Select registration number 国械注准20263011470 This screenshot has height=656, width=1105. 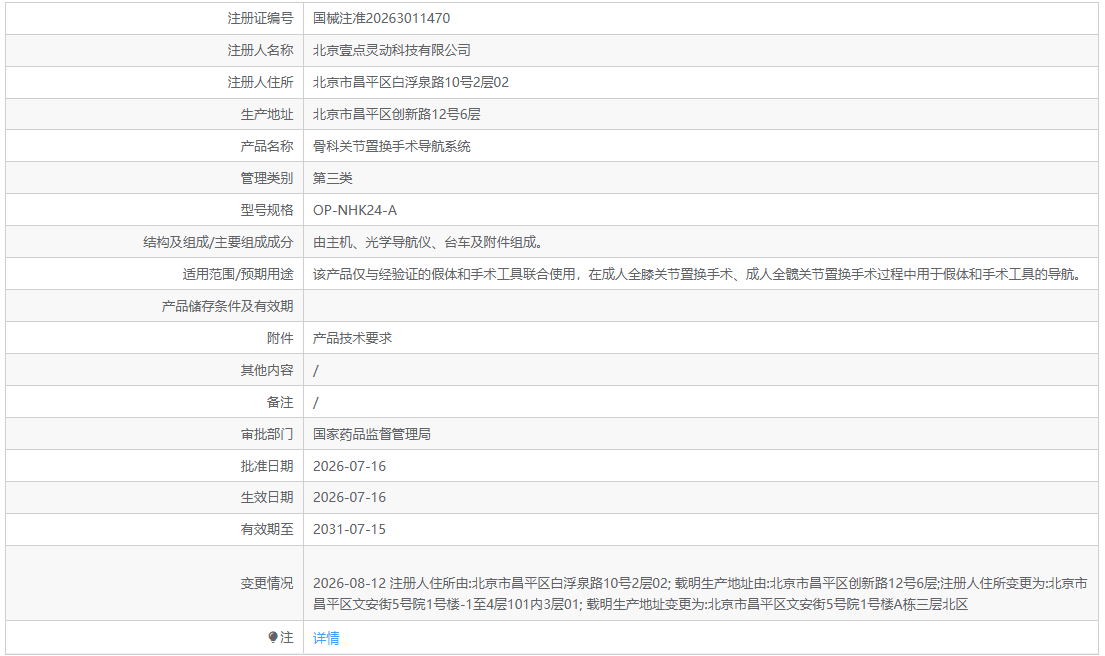381,18
